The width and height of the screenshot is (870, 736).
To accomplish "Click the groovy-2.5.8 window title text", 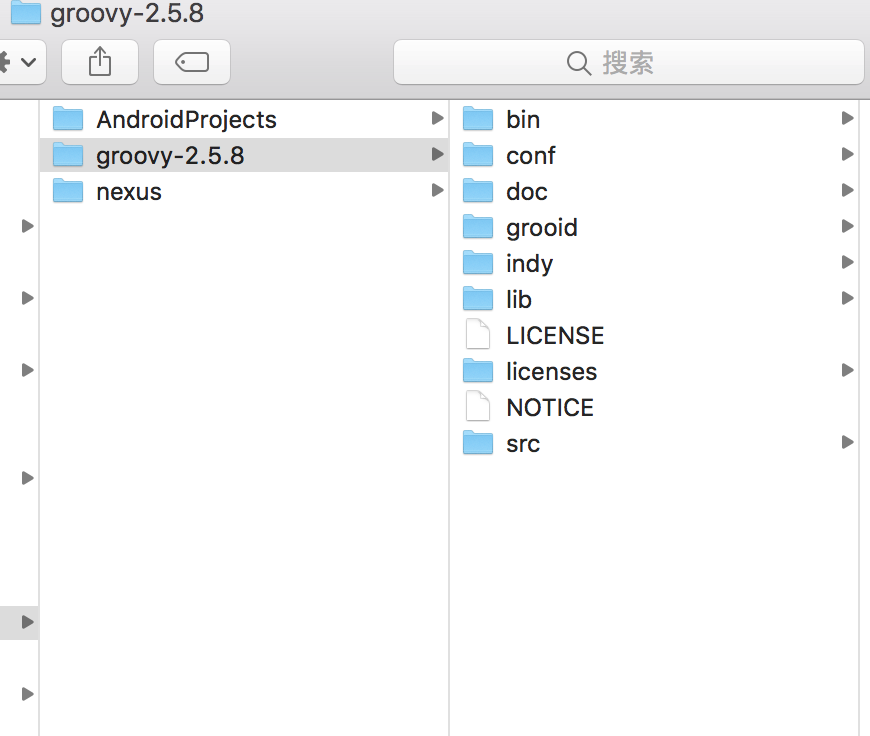I will (x=127, y=13).
